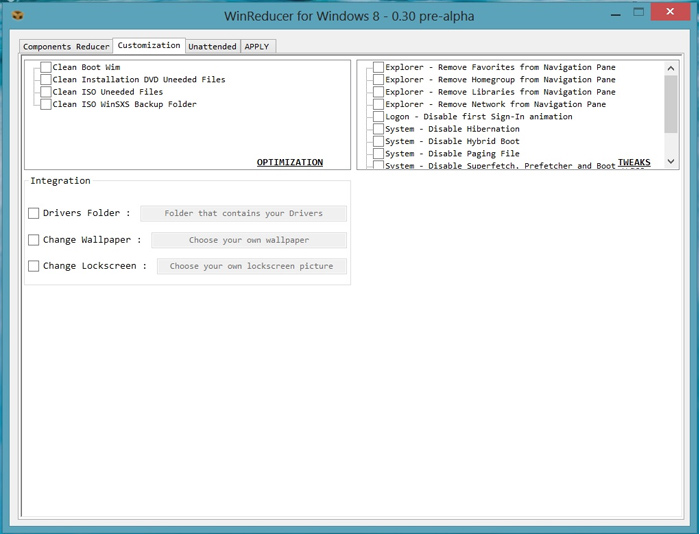Screen dimensions: 700x534
Task: Open the Unattended tab
Action: (x=212, y=46)
